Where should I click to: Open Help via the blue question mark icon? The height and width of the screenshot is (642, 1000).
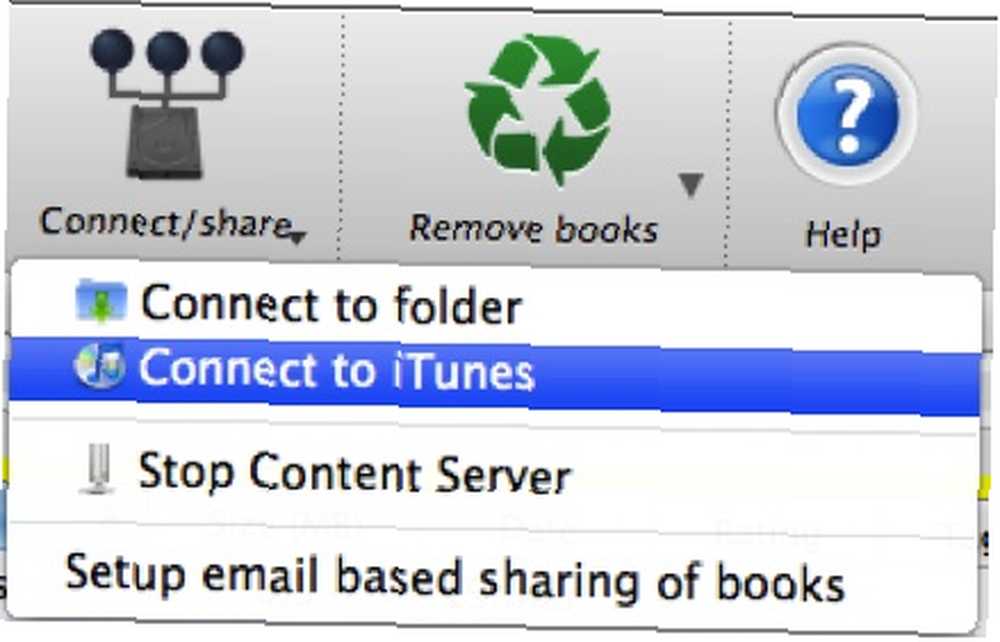[x=847, y=113]
